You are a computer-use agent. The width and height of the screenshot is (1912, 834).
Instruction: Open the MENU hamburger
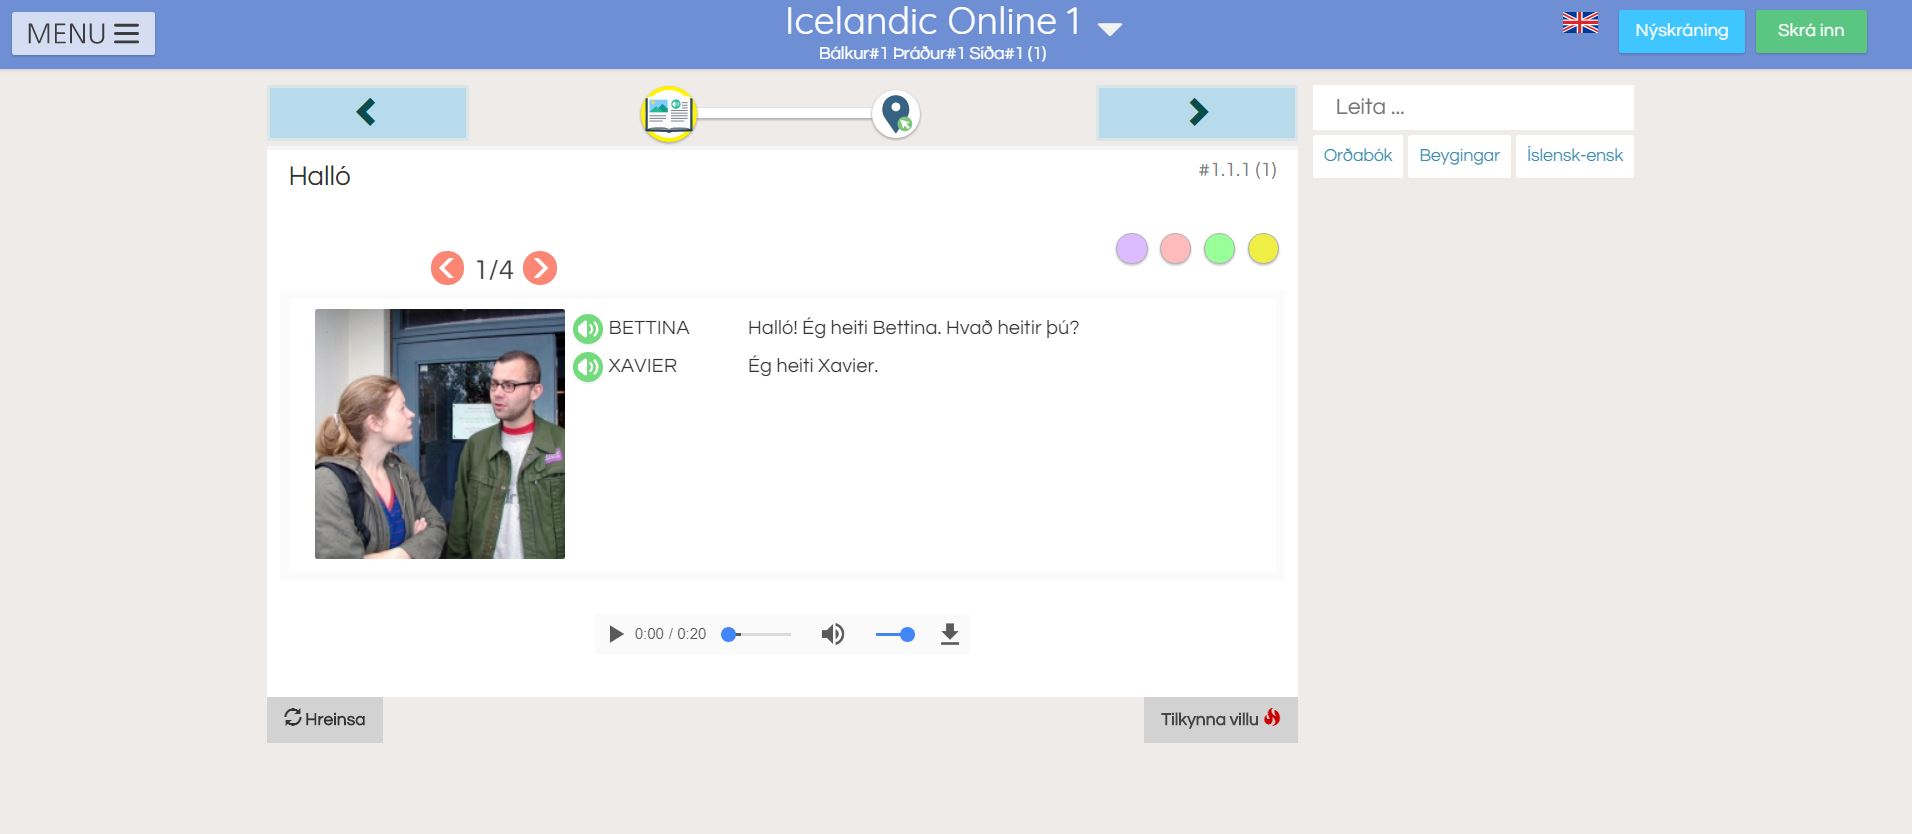point(83,33)
